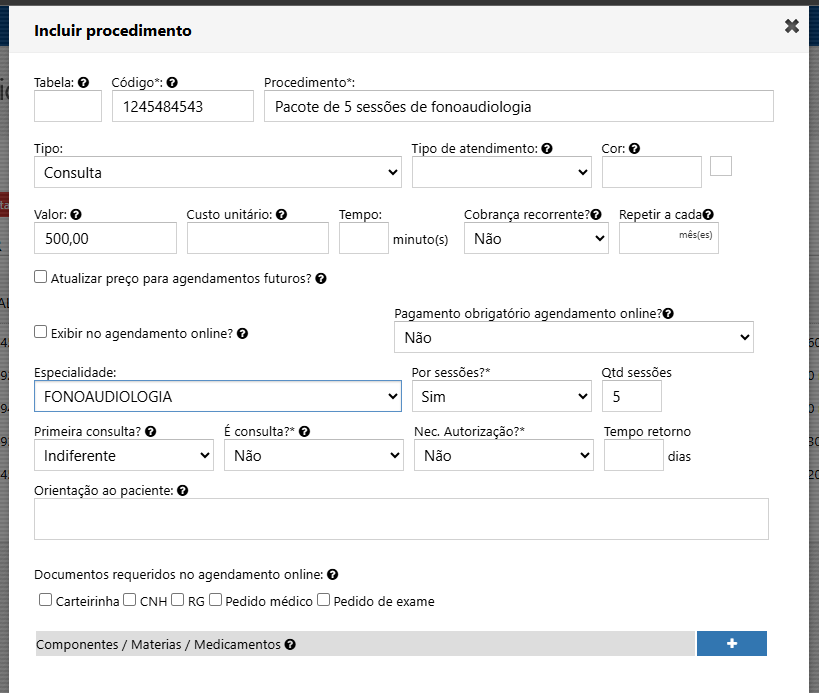View the Cobrança recorrente help icon
Screen dimensions: 819x693
[597, 215]
